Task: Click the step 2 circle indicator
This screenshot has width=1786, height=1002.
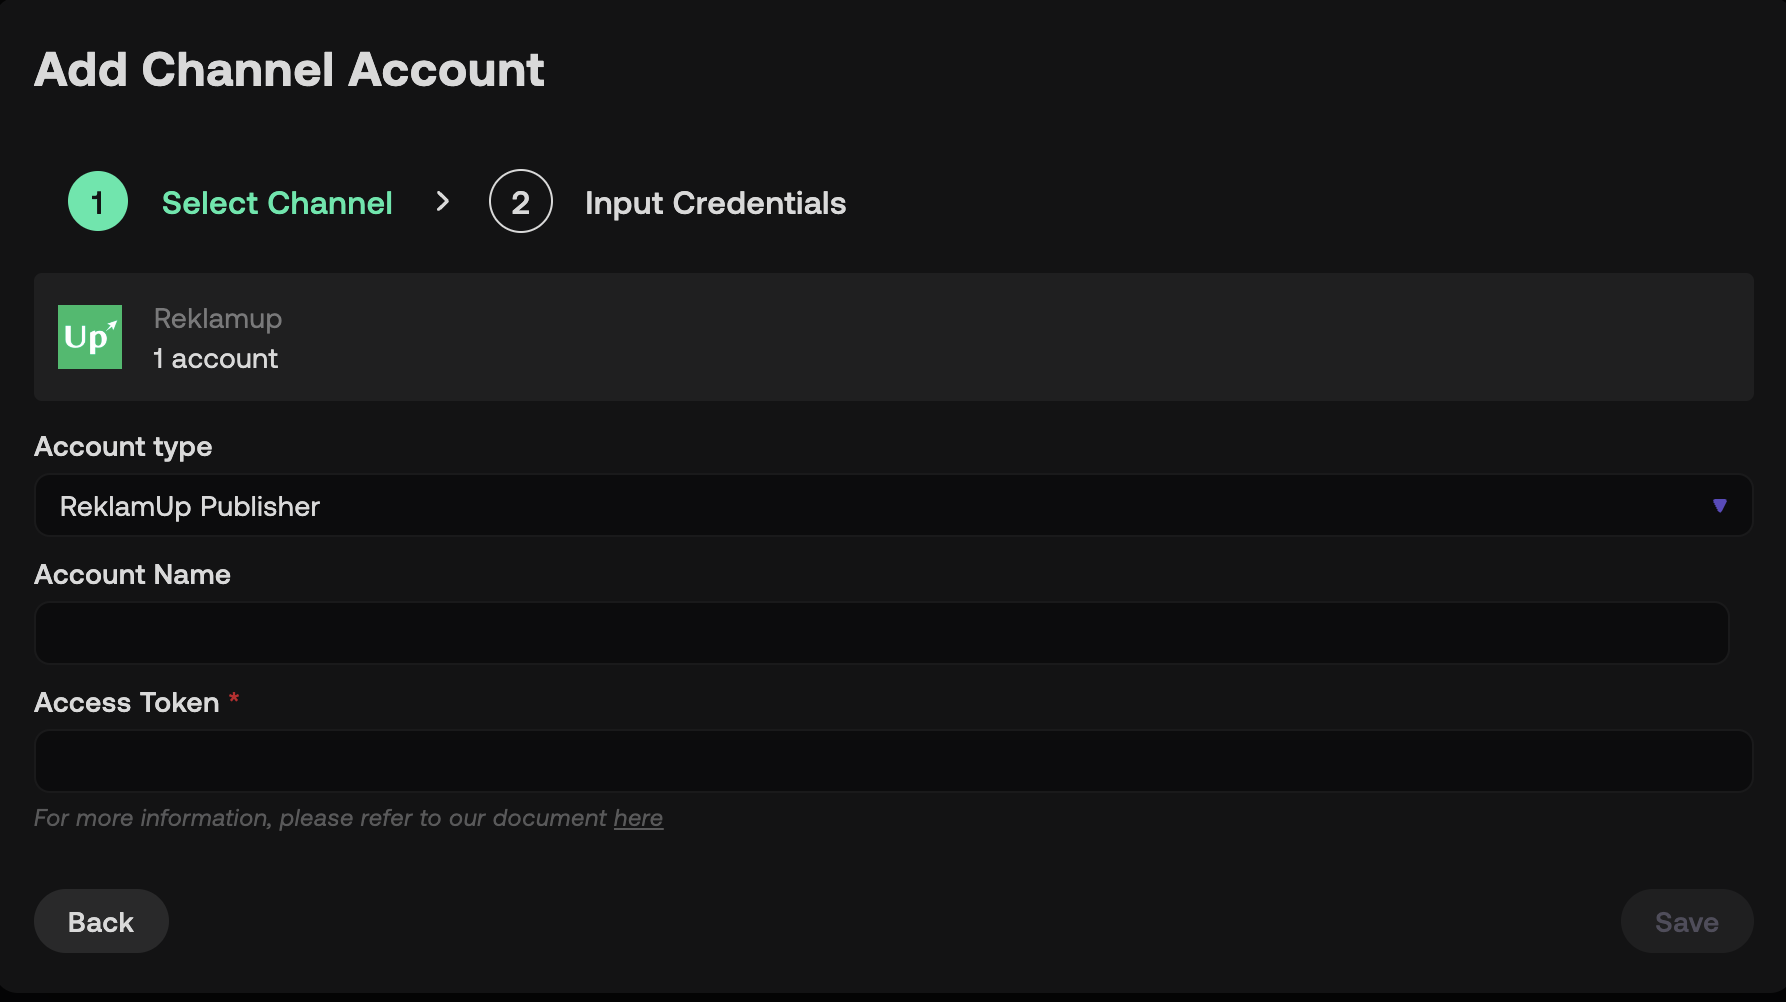Action: point(521,201)
